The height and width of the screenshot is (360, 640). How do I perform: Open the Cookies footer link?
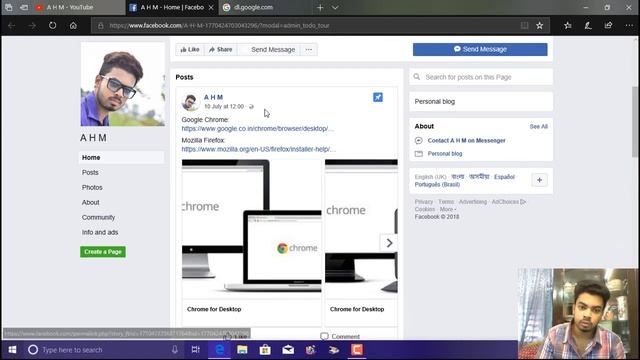(x=424, y=209)
